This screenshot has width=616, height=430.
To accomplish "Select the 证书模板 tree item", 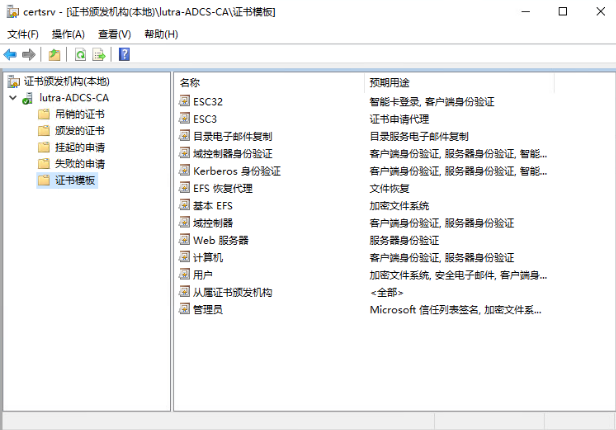I will pyautogui.click(x=75, y=180).
